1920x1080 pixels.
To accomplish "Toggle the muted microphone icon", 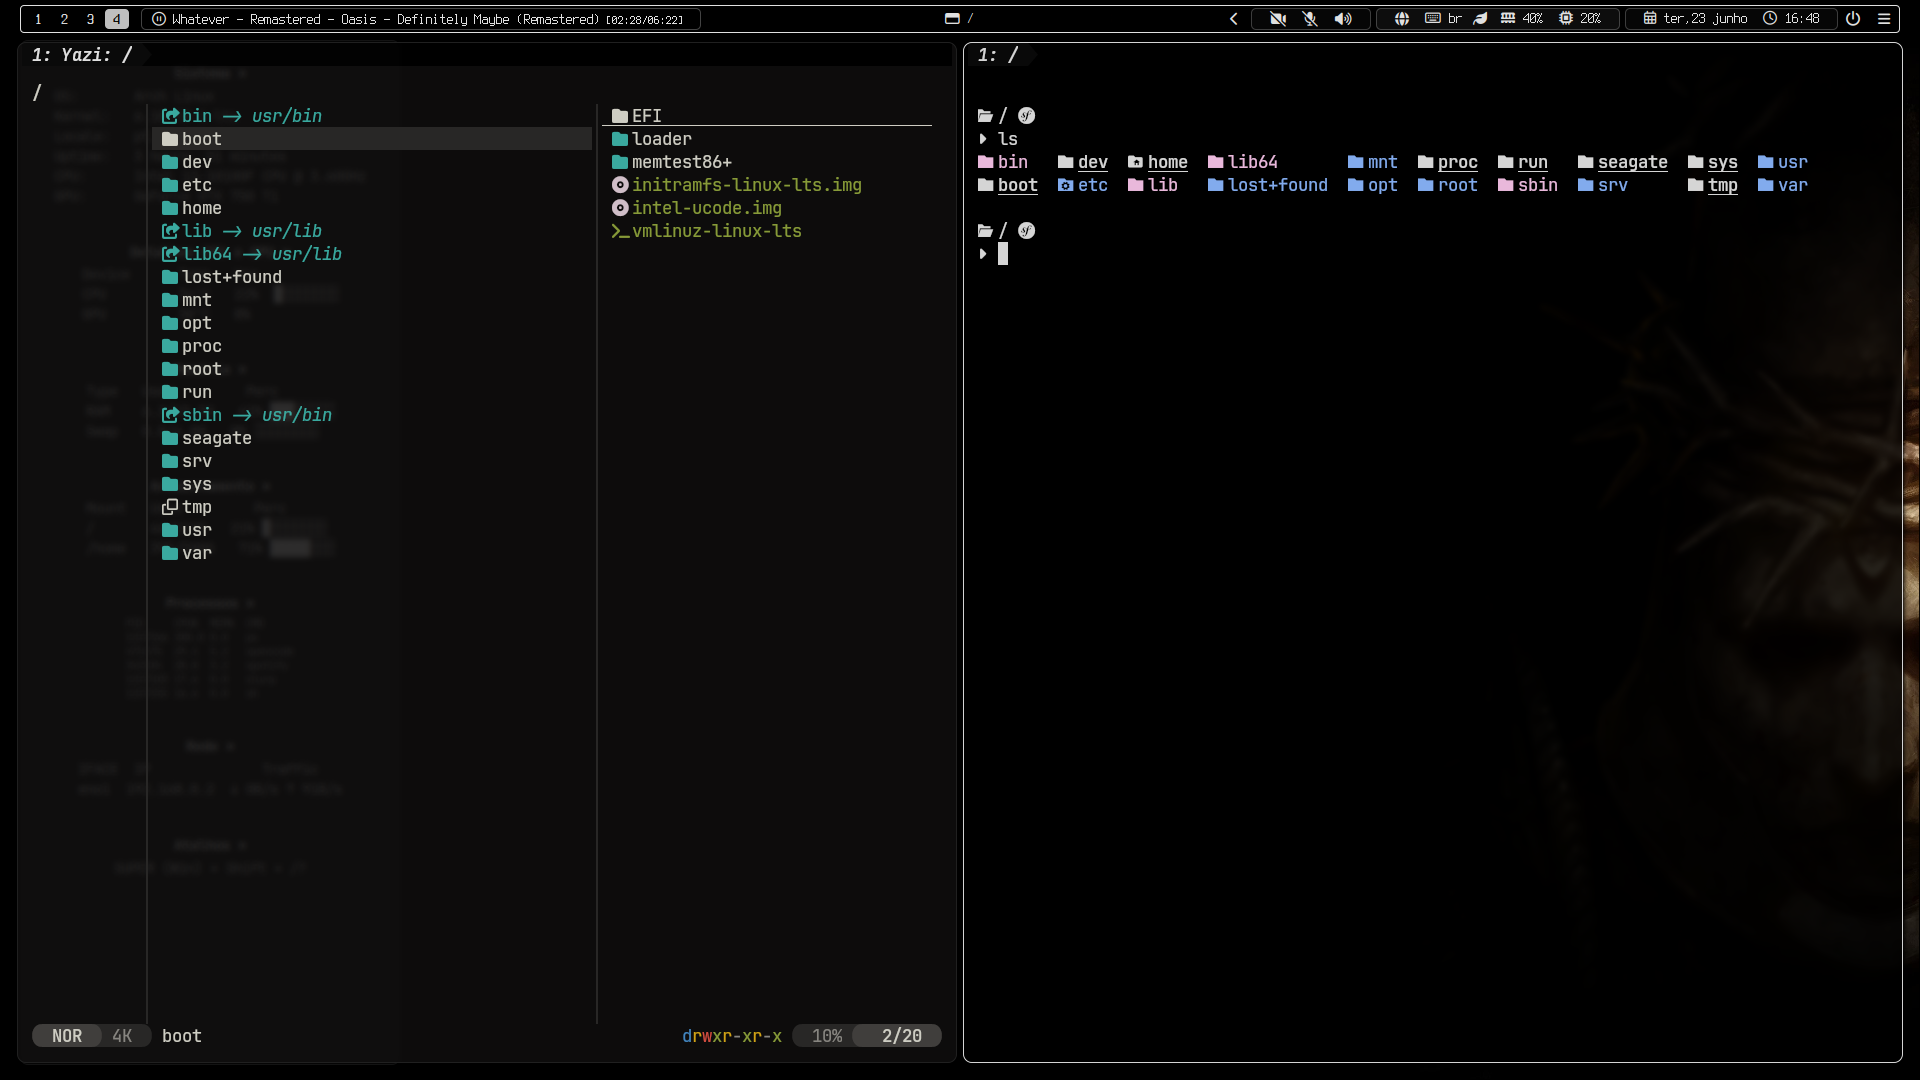I will [x=1310, y=19].
